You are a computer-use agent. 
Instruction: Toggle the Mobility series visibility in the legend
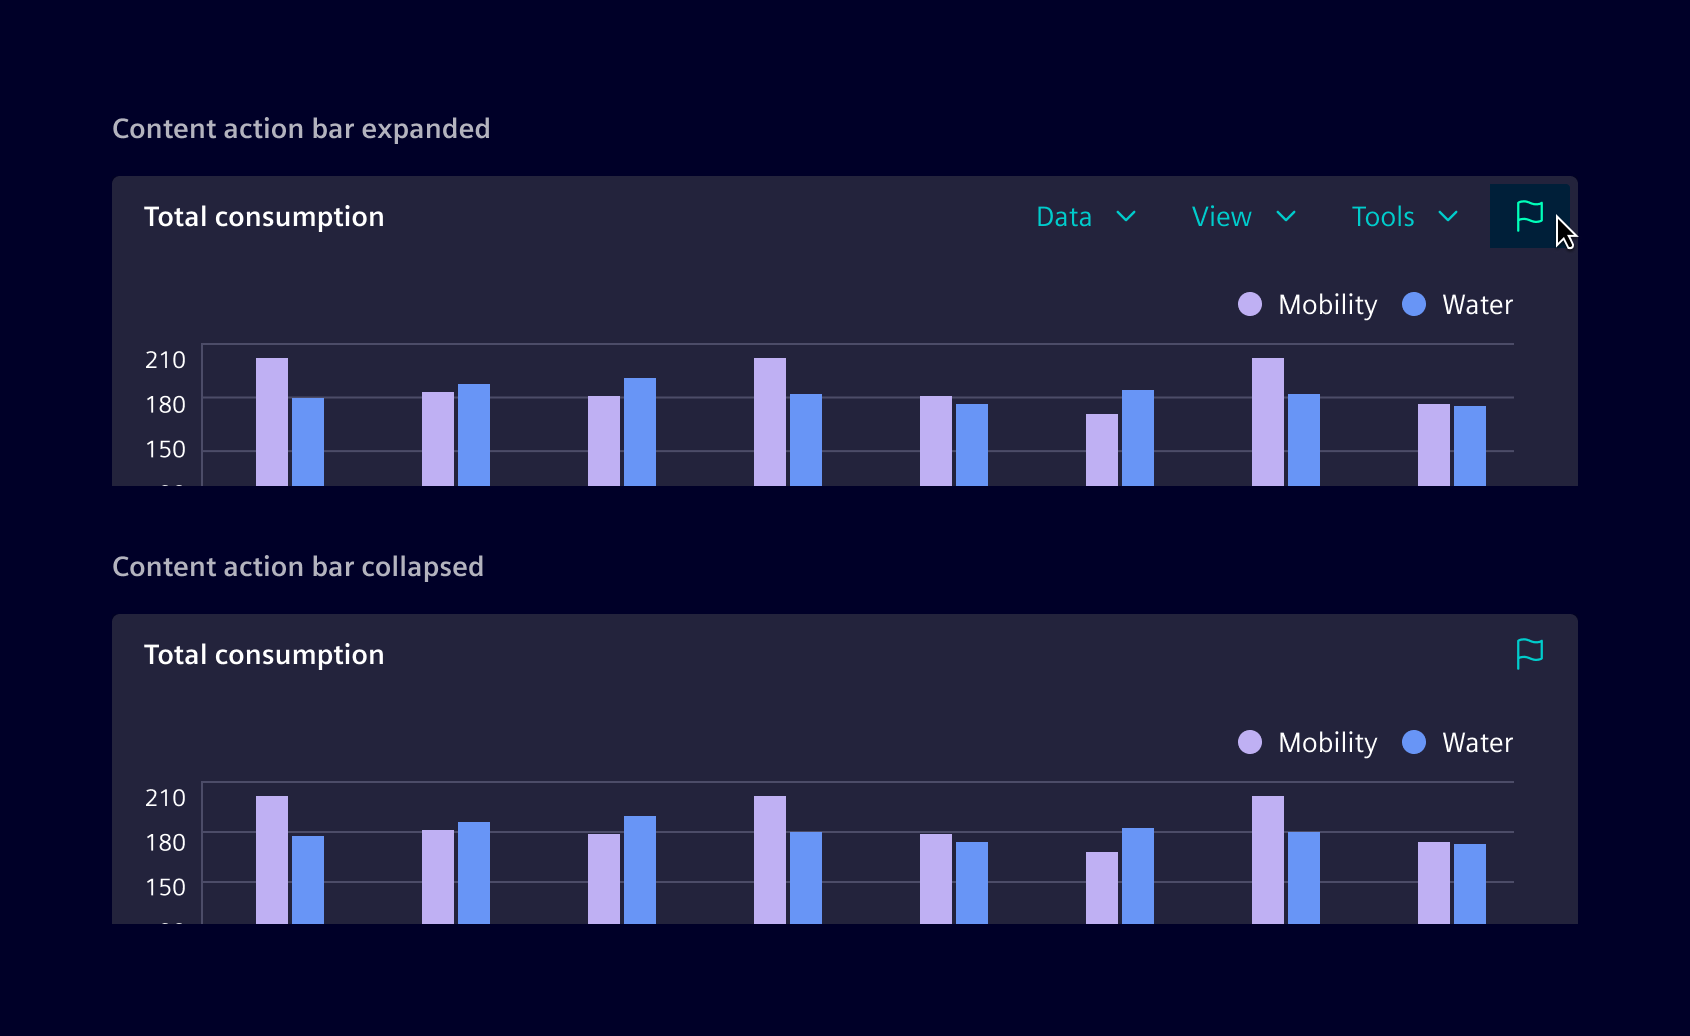(1248, 304)
